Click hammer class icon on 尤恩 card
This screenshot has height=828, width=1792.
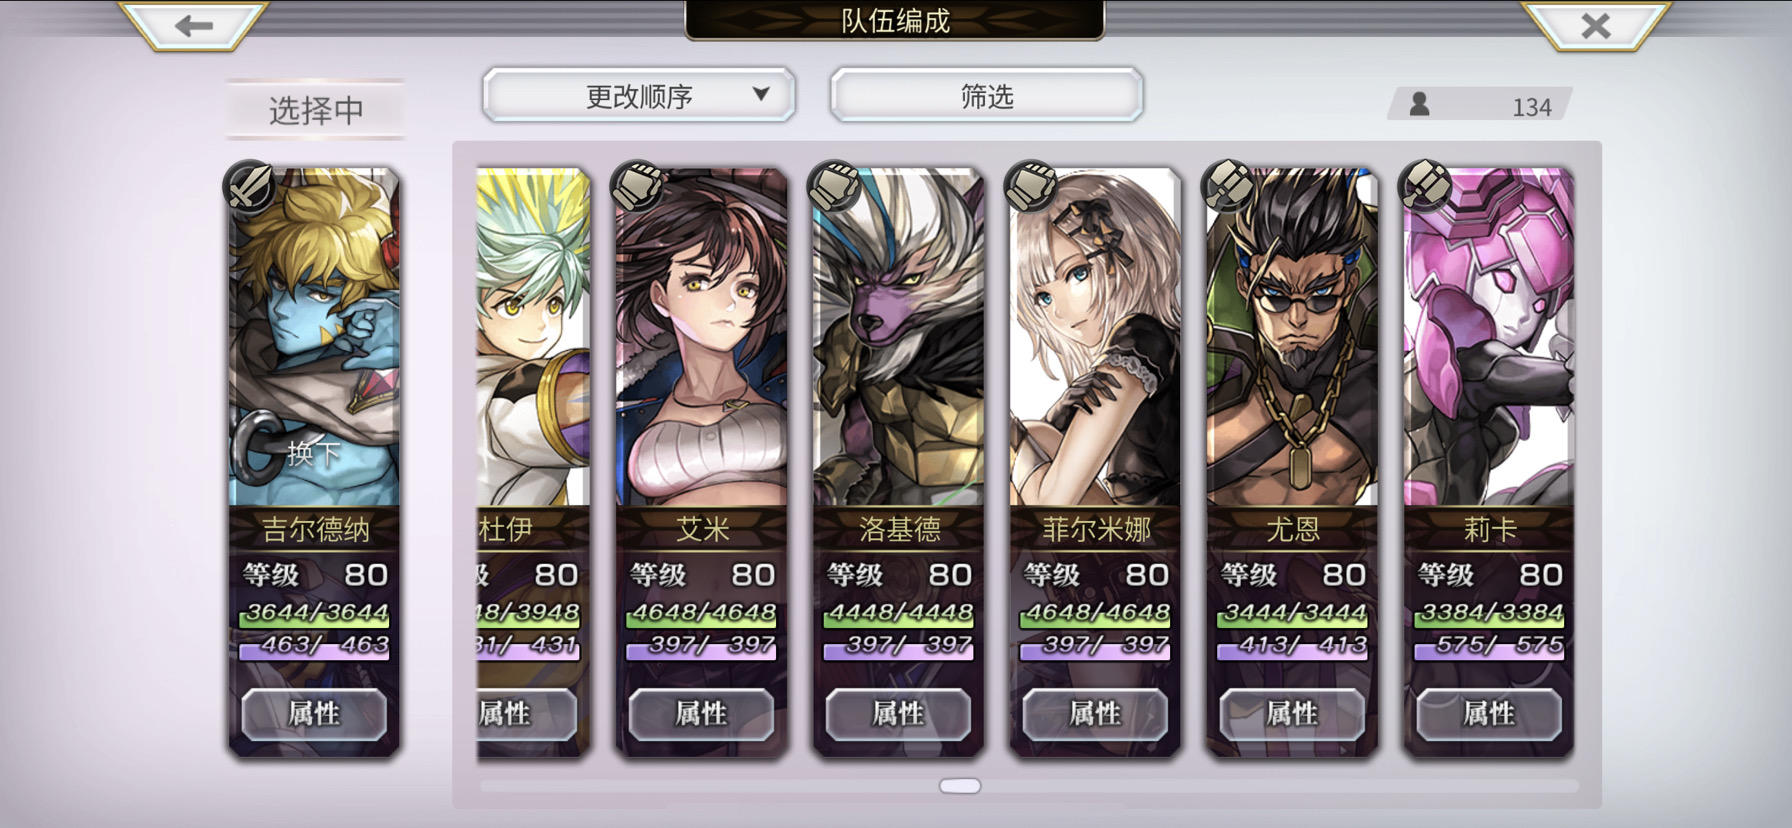(x=1228, y=186)
